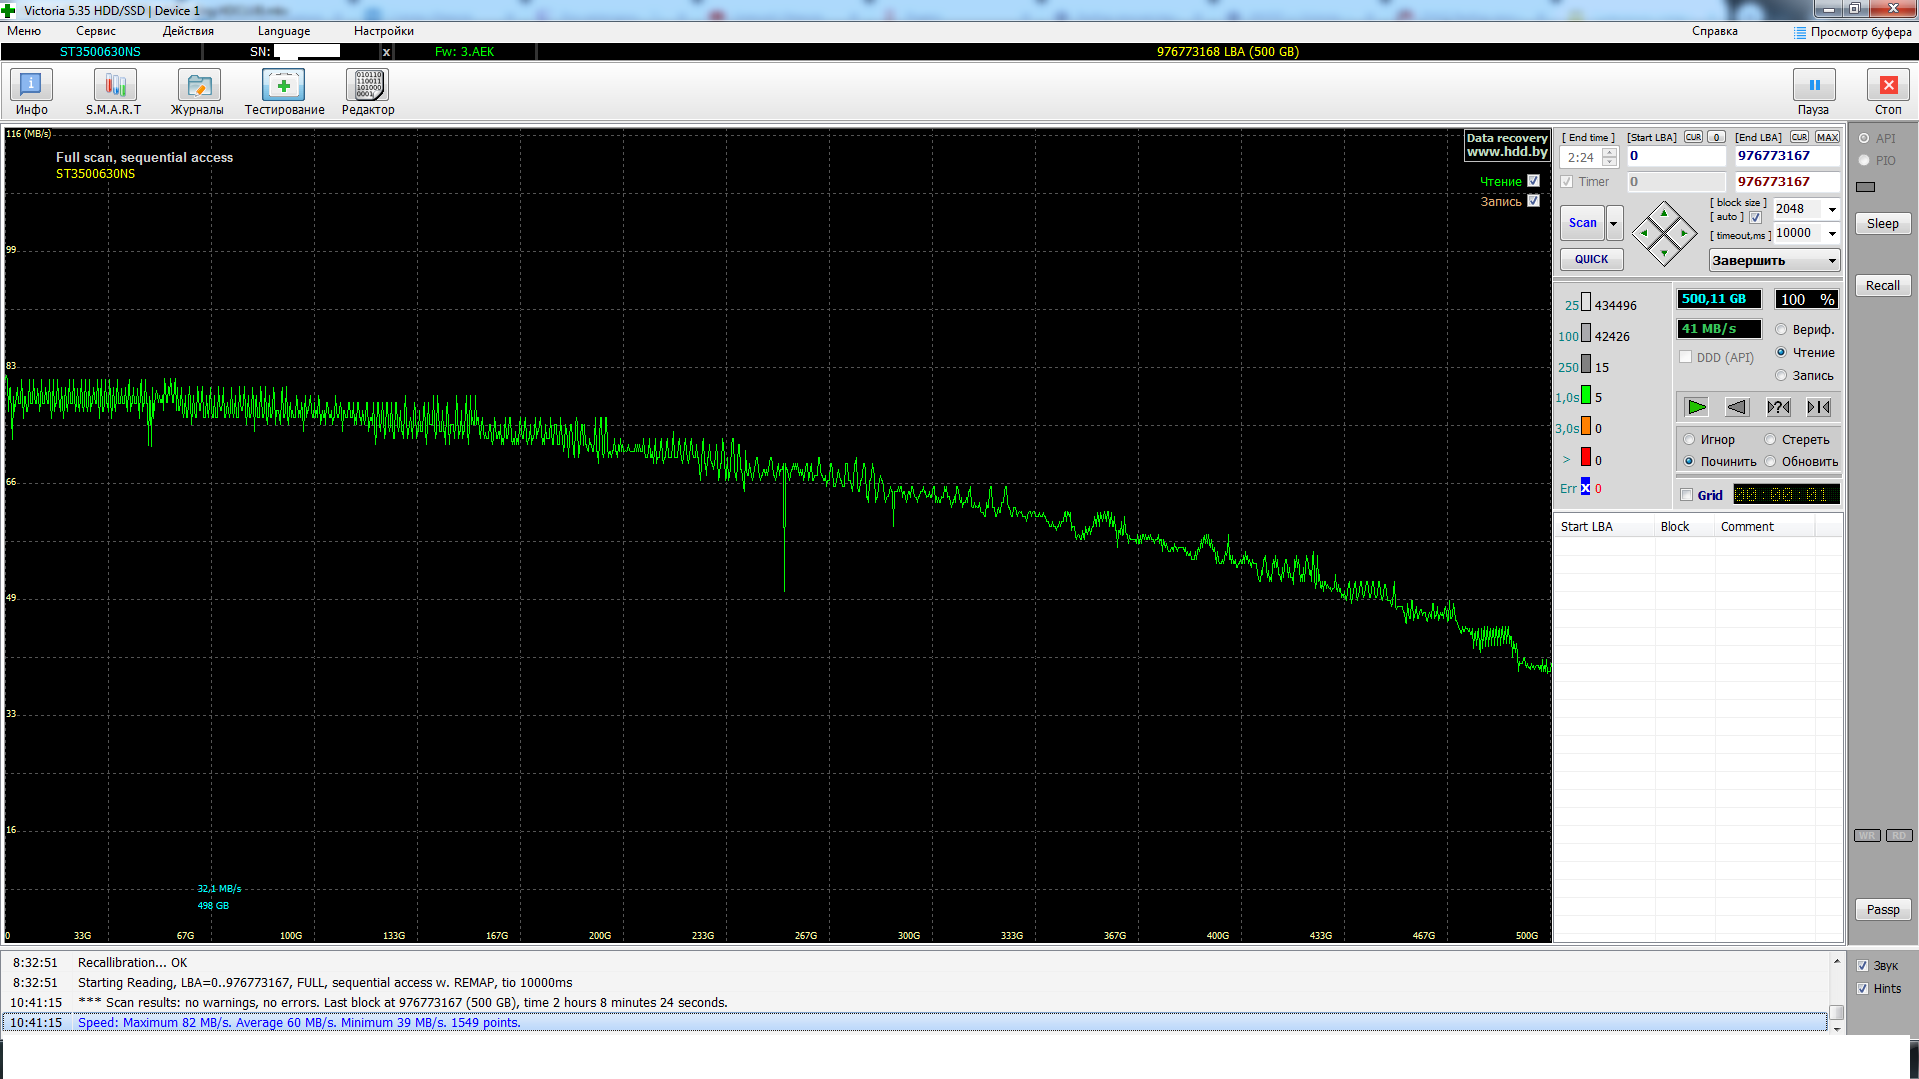Open the Редактор sector editor icon
Viewport: 1919px width, 1079px height.
pos(367,92)
